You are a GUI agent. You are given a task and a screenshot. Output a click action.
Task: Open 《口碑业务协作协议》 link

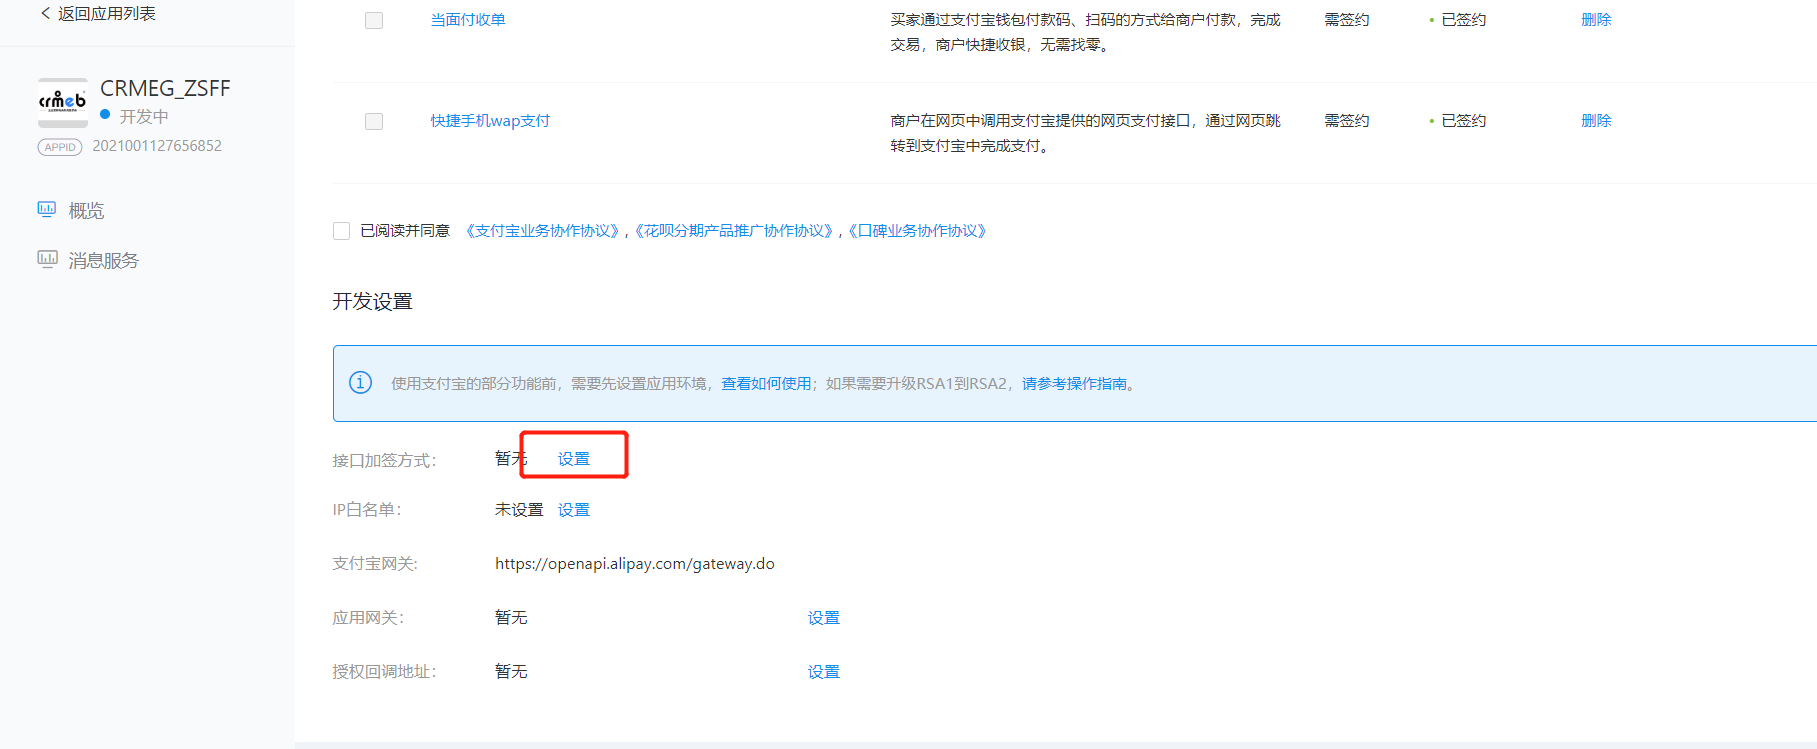(917, 231)
